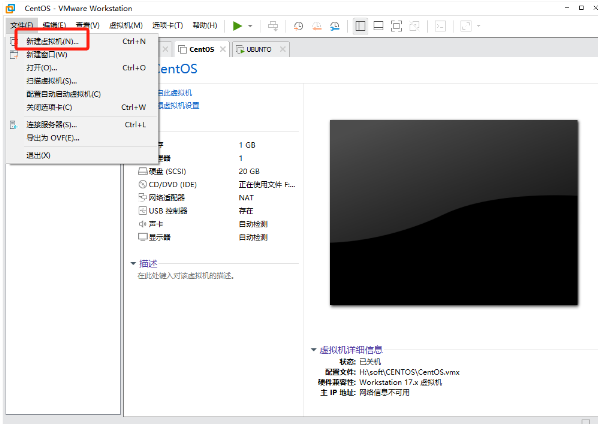The height and width of the screenshot is (424, 598).
Task: Click the hard disk icon beside 硬盘 (SCSI)
Action: (x=142, y=171)
